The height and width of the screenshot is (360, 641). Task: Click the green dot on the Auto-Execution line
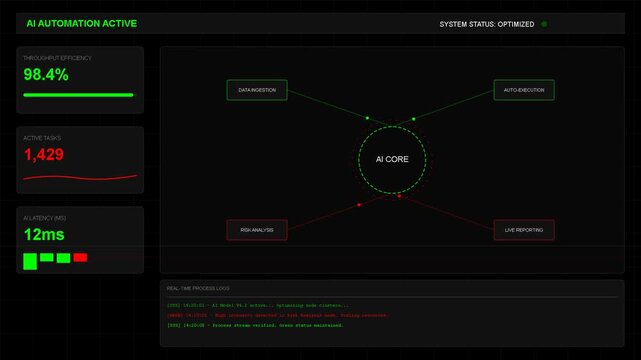[x=414, y=119]
